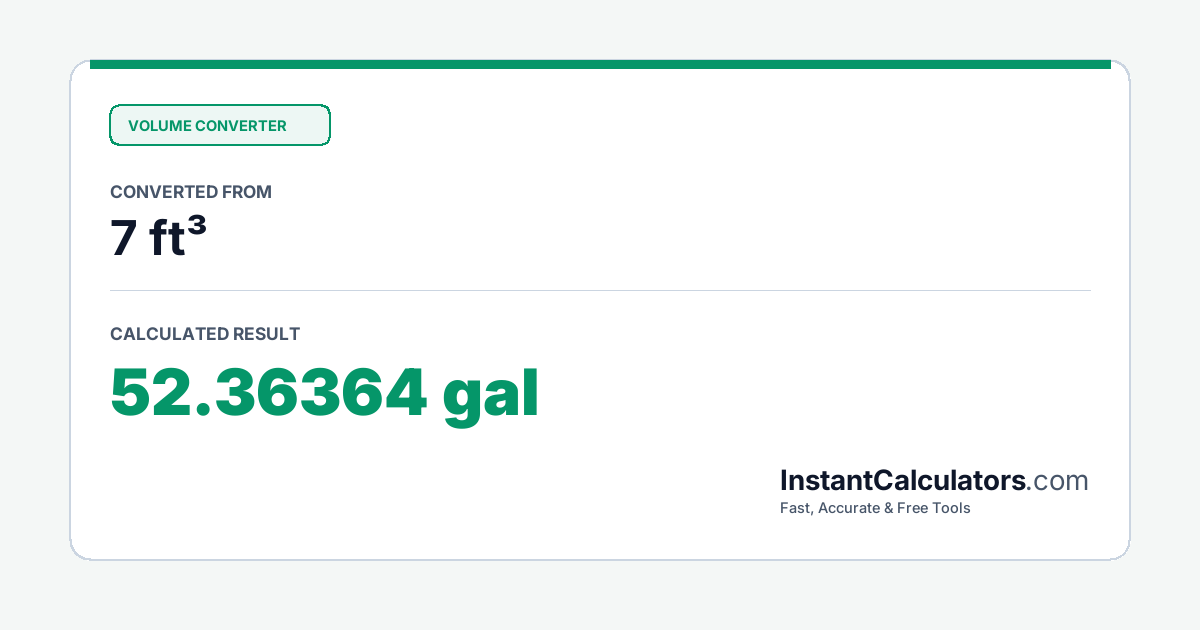The height and width of the screenshot is (630, 1200).
Task: Click the green accent bar atop card
Action: tap(600, 64)
